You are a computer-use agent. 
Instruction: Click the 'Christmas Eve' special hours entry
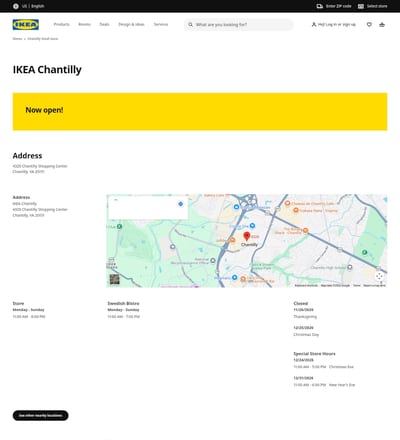[341, 367]
